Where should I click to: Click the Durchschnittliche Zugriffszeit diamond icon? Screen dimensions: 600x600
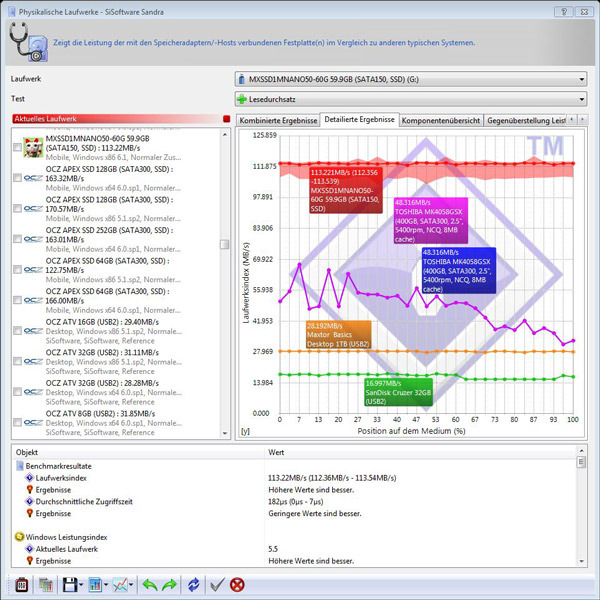pos(29,501)
